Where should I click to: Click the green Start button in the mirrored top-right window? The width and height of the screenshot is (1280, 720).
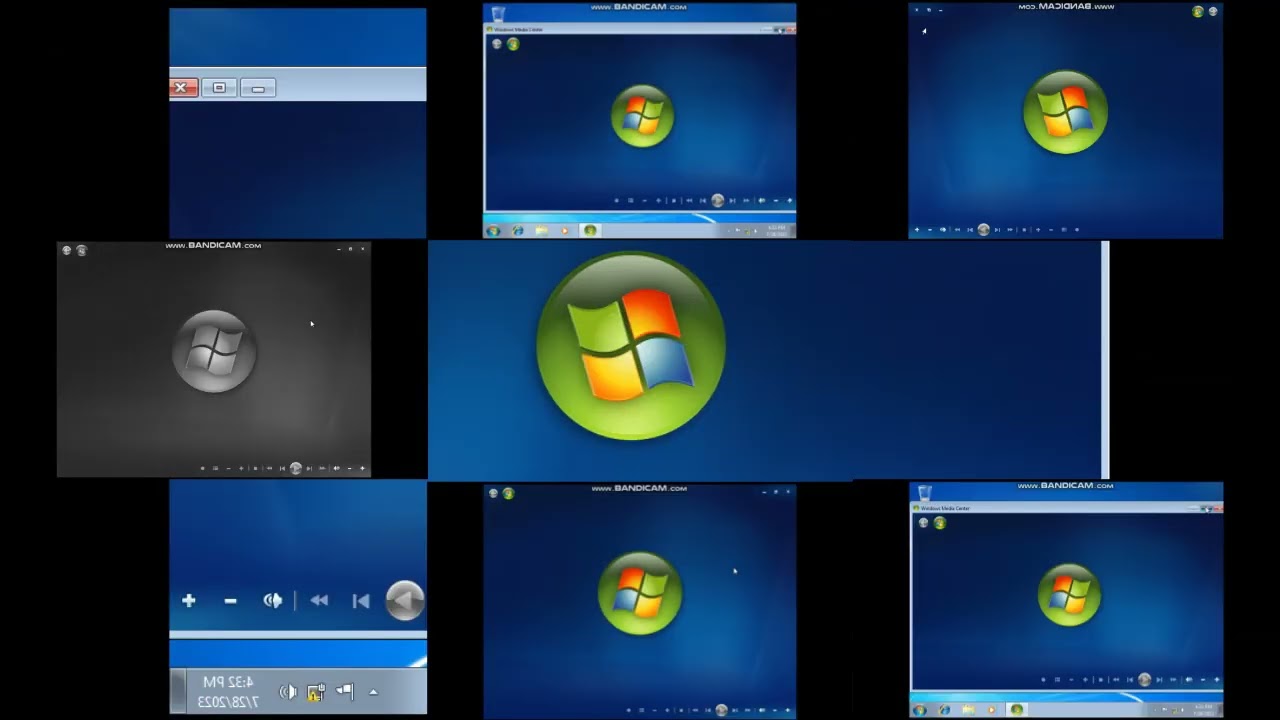1198,11
